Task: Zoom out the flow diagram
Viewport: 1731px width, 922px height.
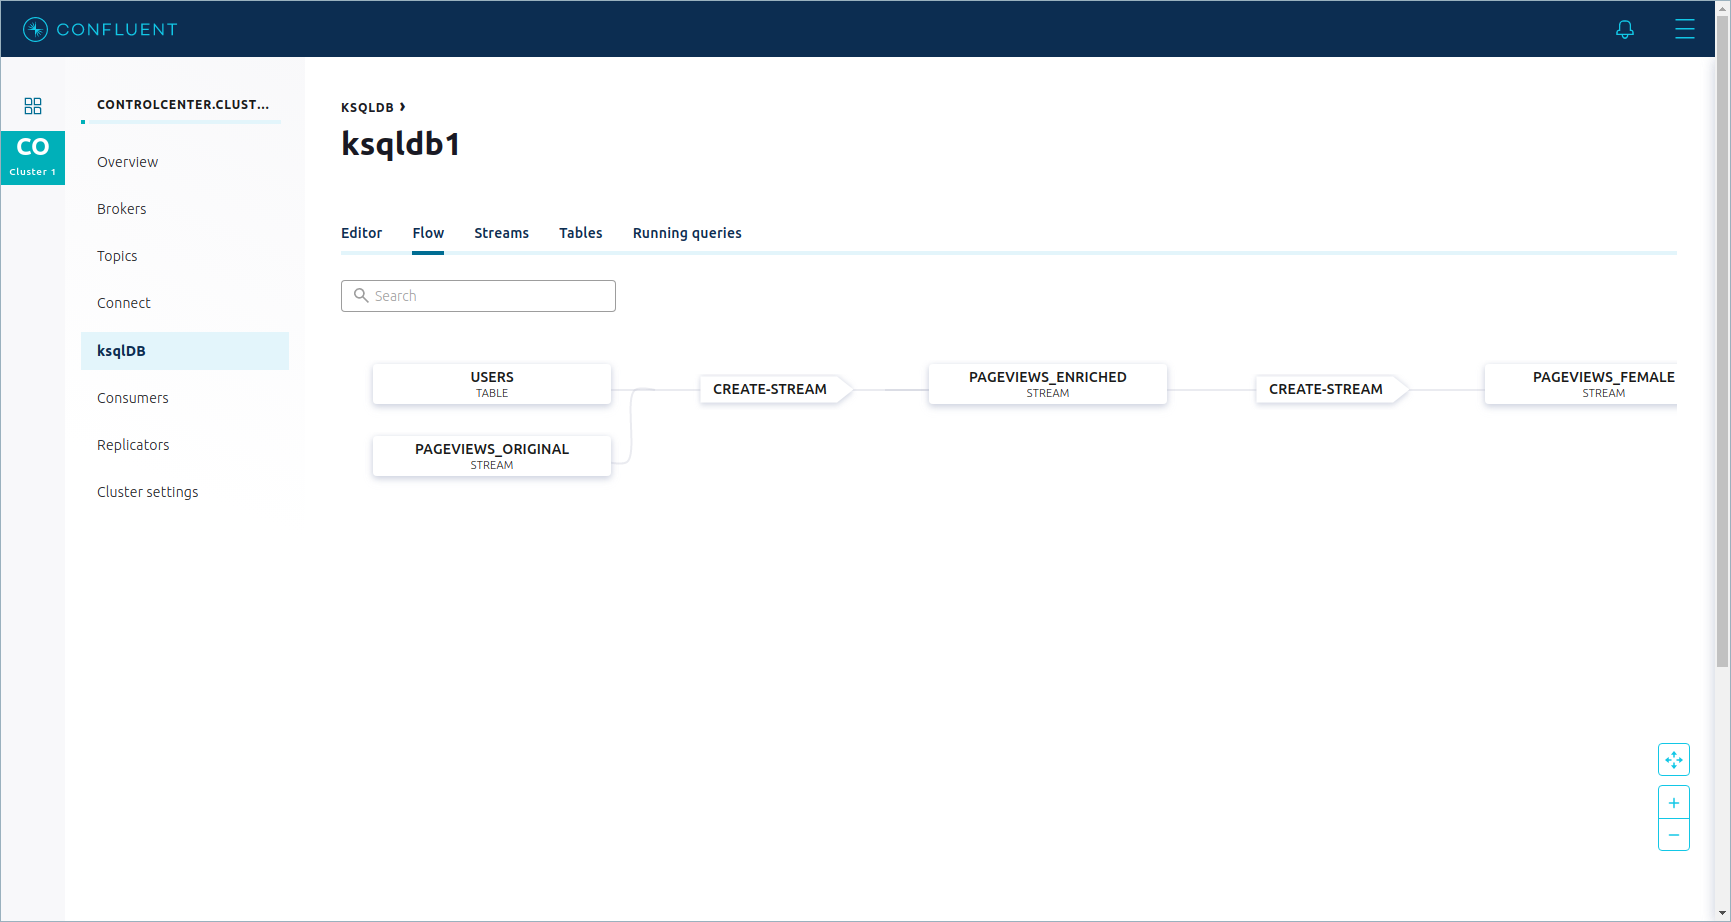Action: point(1674,835)
